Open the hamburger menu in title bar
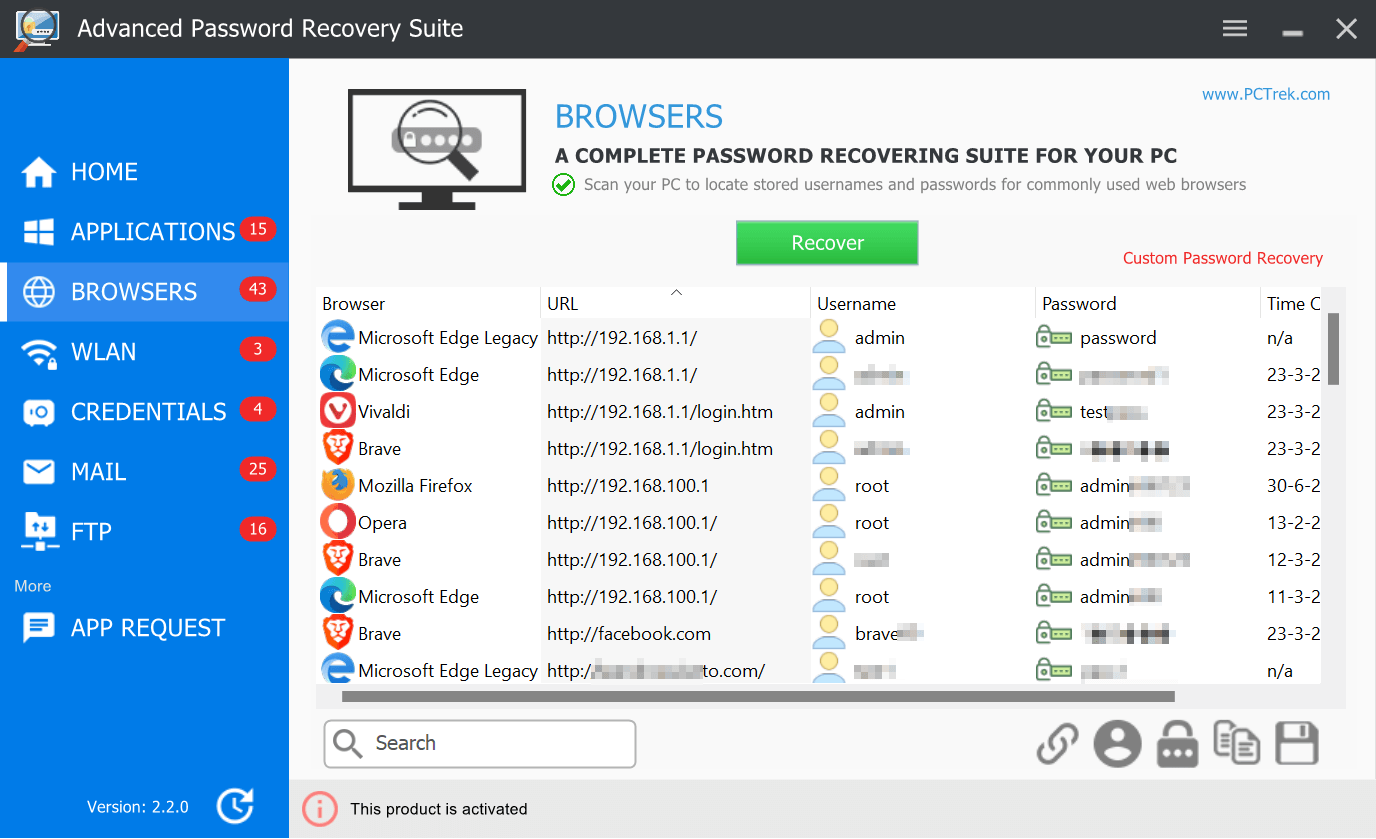1376x839 pixels. point(1235,28)
